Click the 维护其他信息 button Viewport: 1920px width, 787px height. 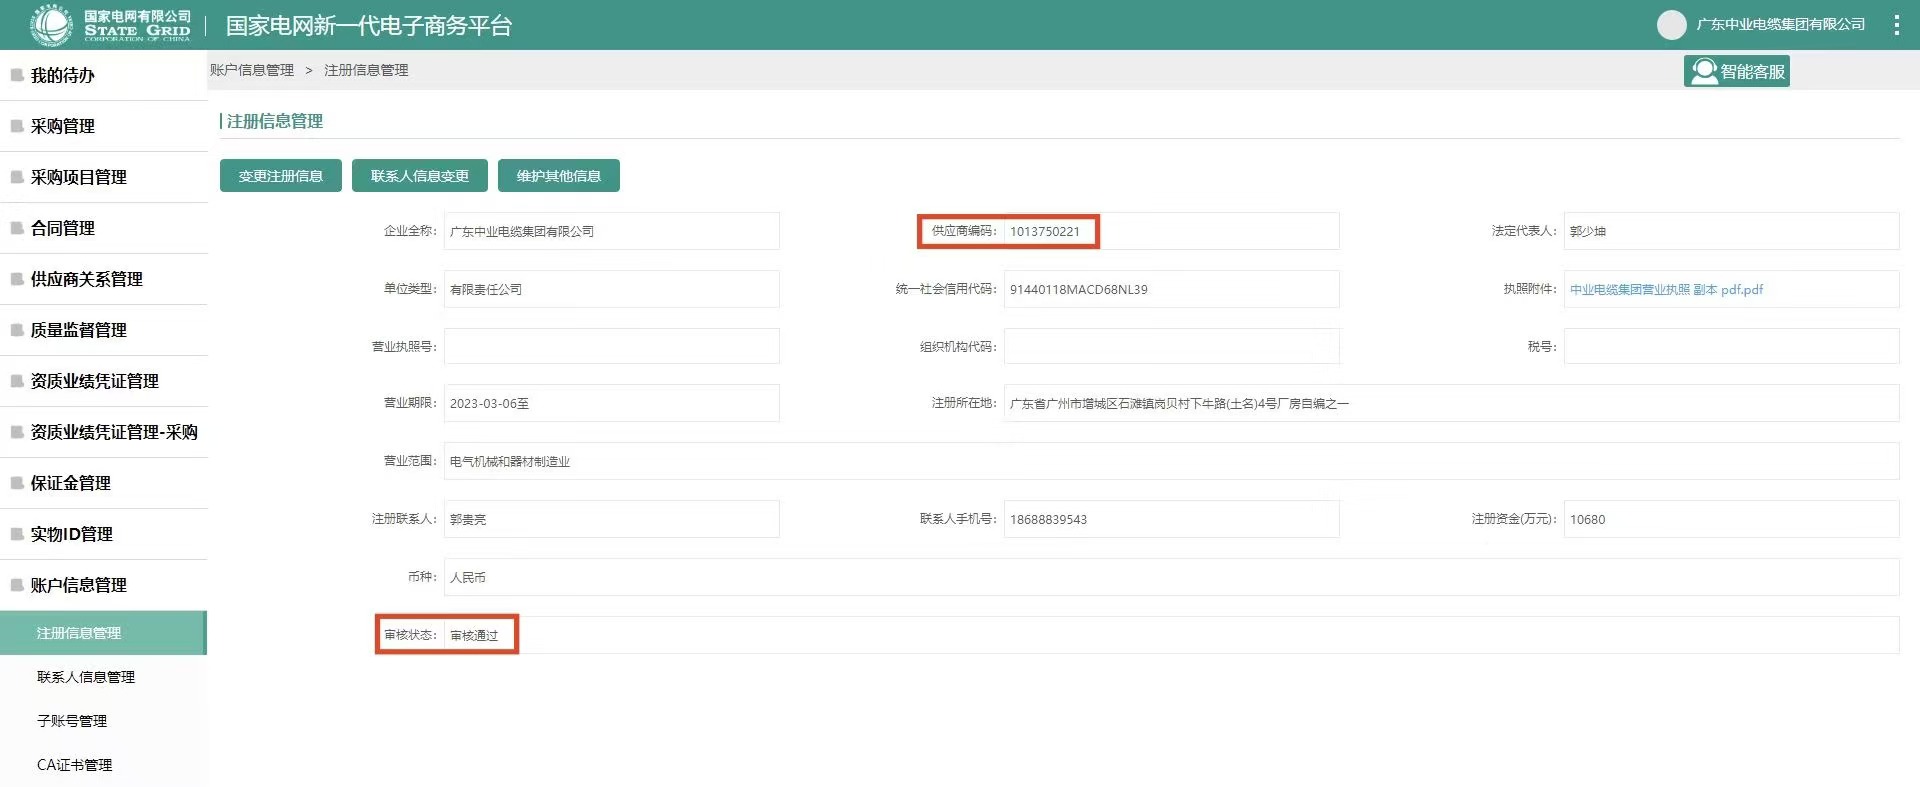[x=559, y=176]
